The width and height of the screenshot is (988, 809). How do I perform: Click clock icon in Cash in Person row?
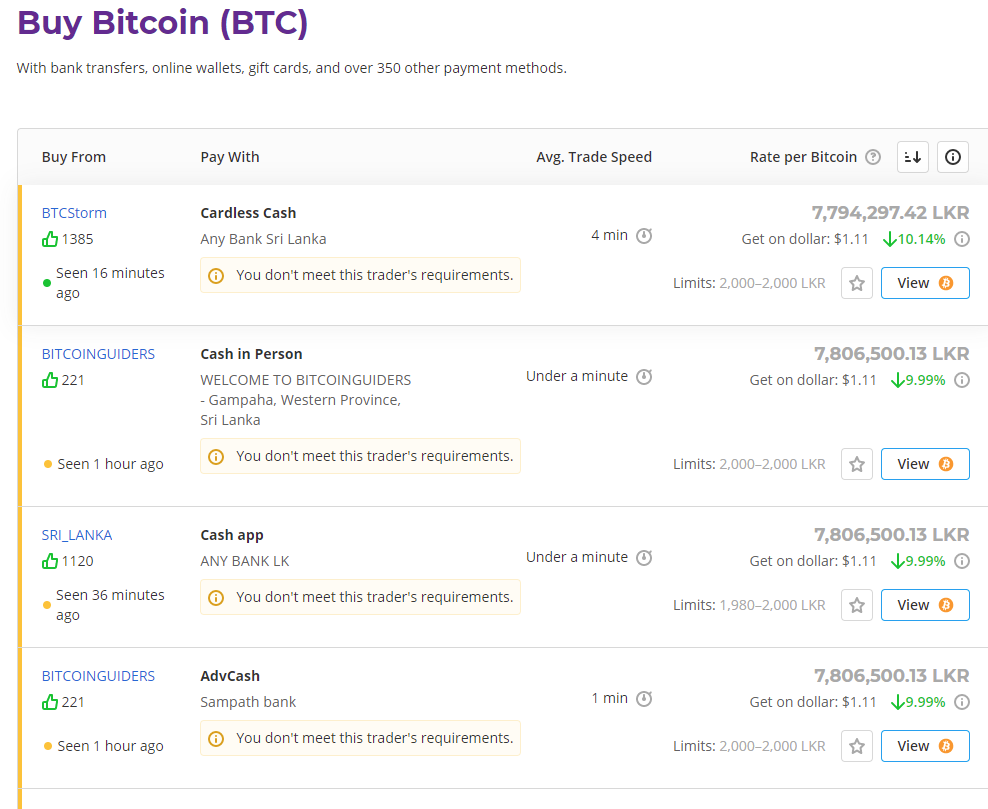point(644,377)
